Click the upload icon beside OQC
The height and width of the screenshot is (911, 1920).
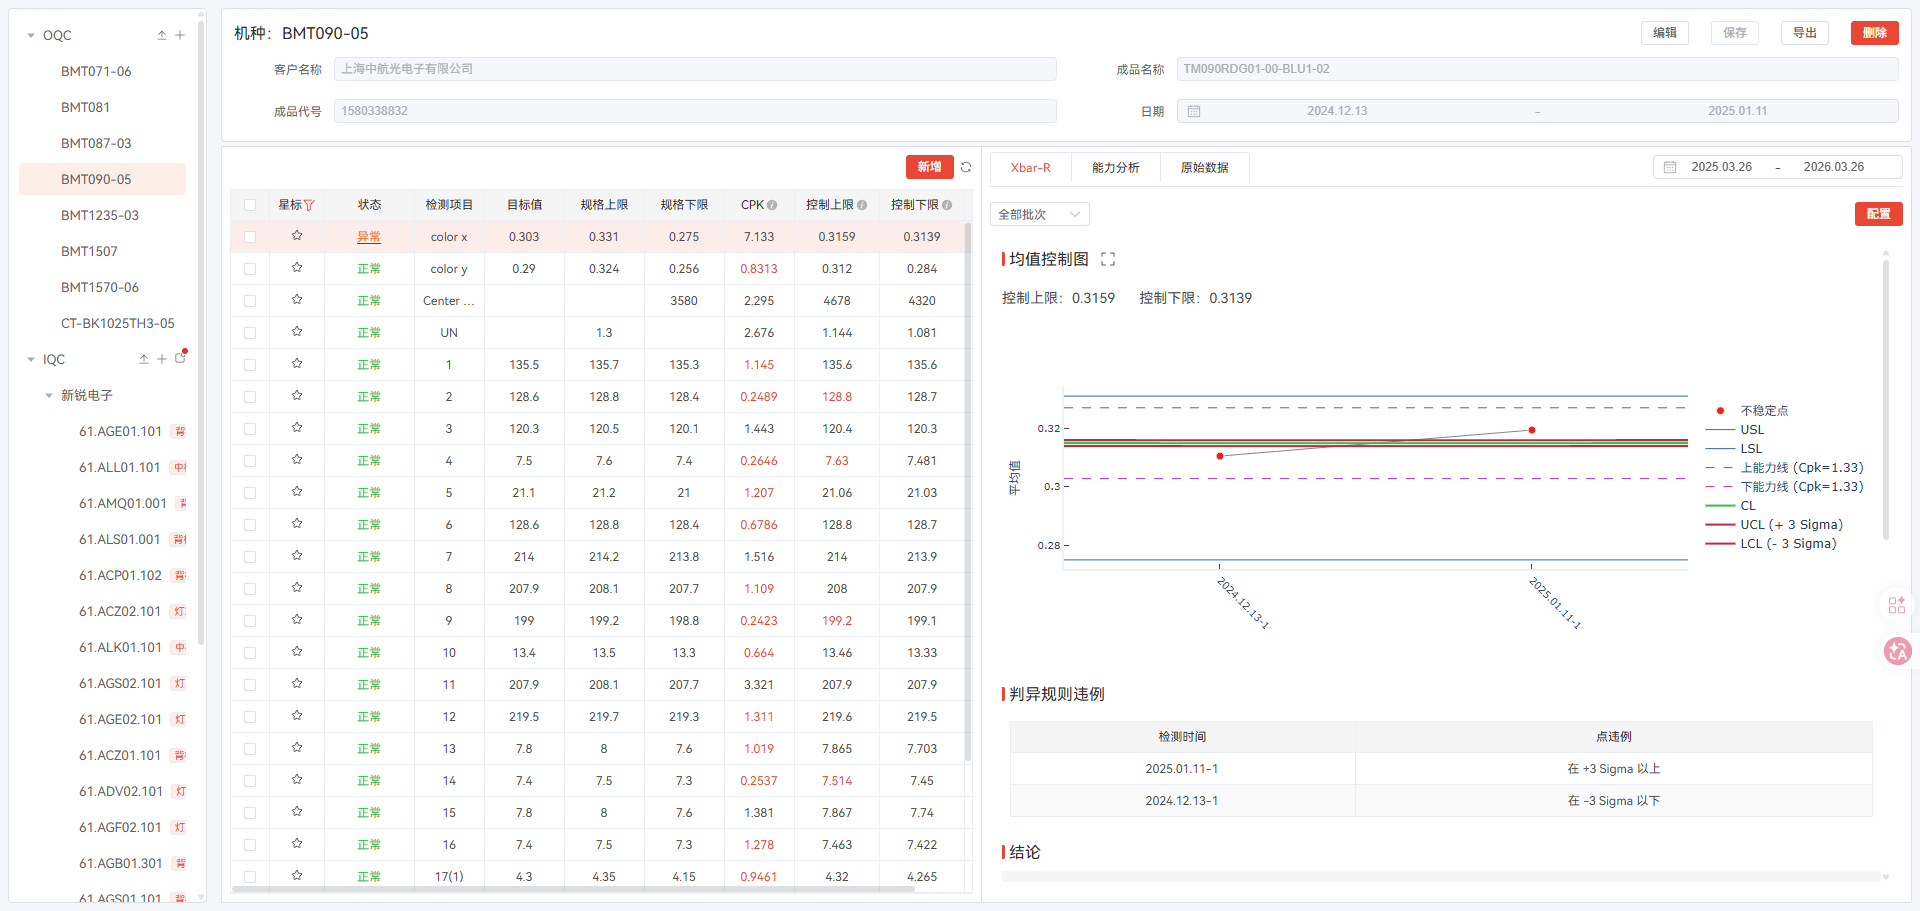tap(162, 35)
